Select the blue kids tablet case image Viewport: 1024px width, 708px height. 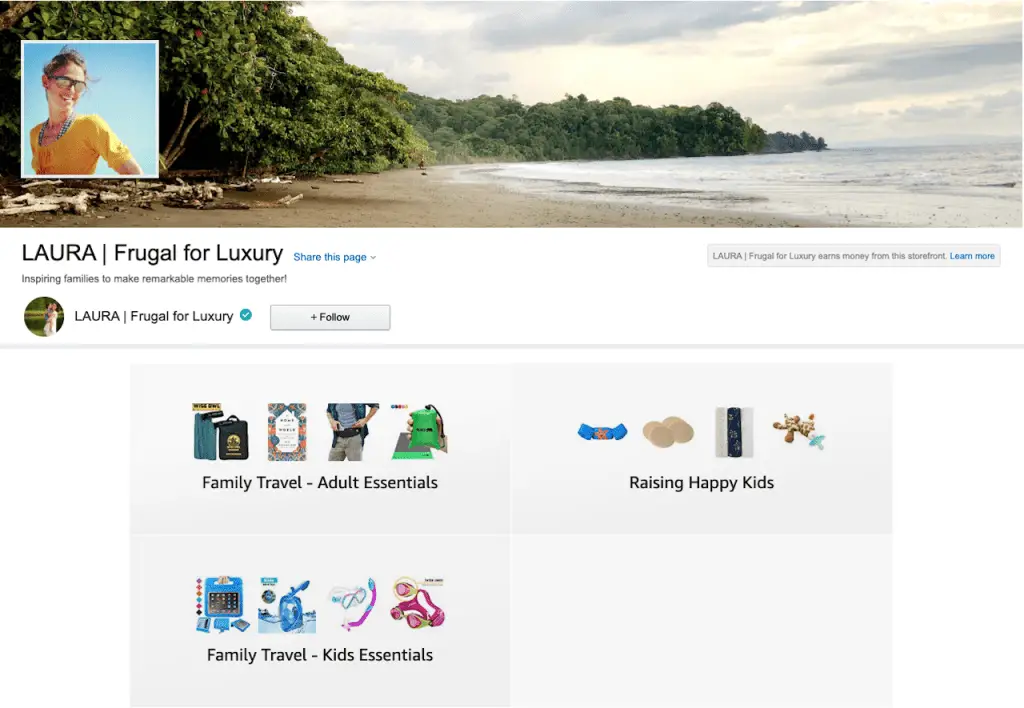coord(222,605)
